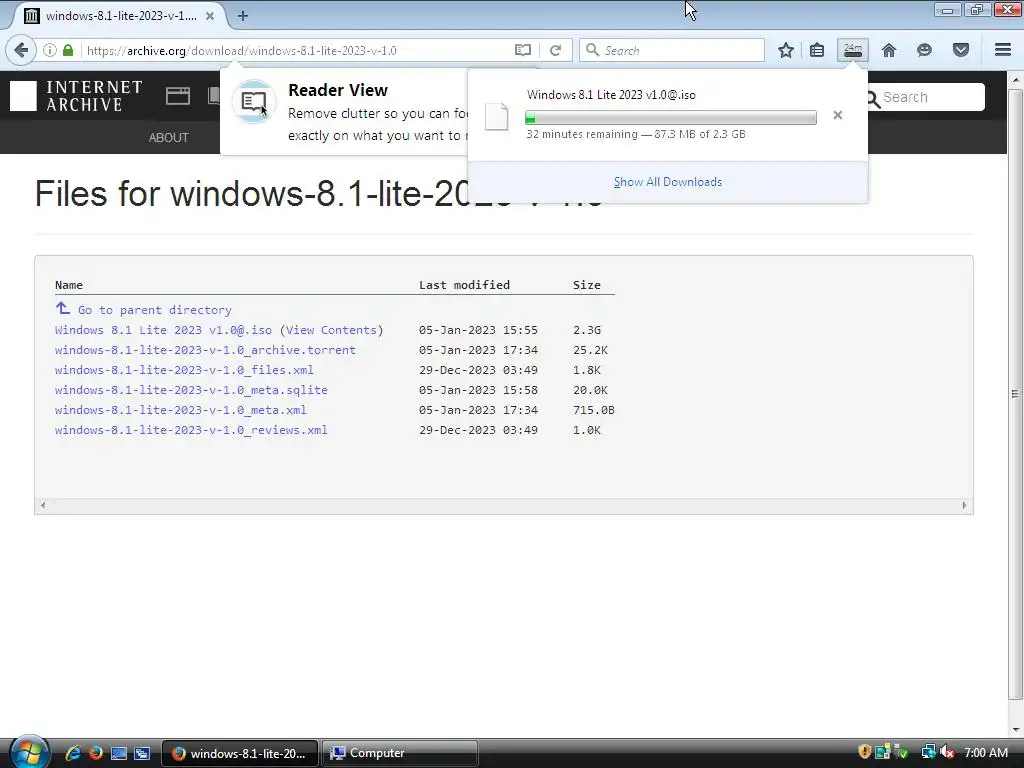Click the download progress bar
The width and height of the screenshot is (1024, 768).
coord(671,118)
